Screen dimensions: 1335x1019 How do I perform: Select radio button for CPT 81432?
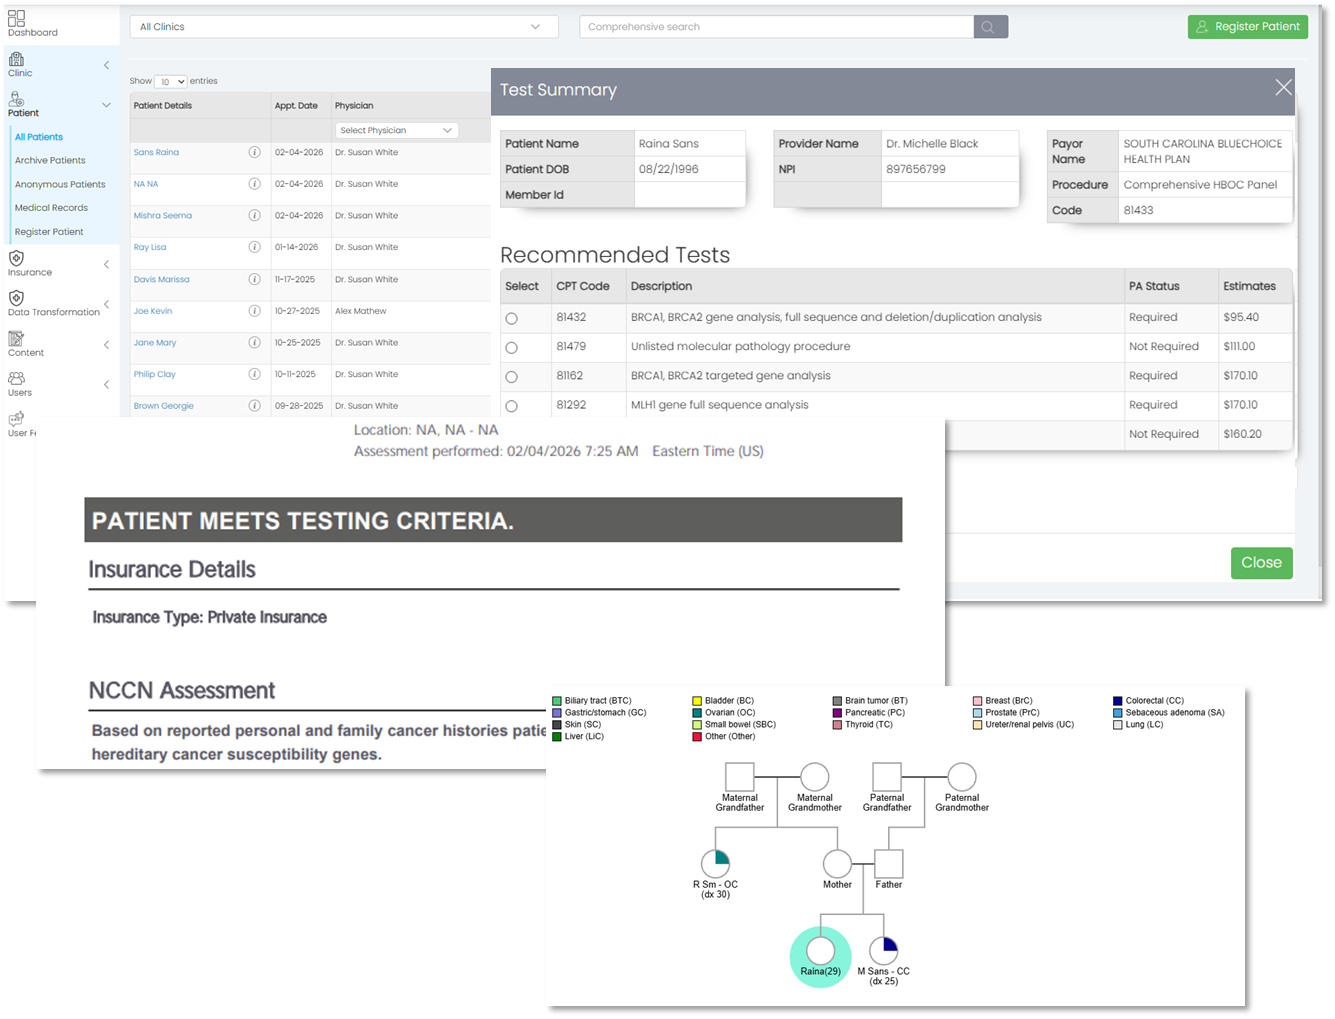point(512,319)
